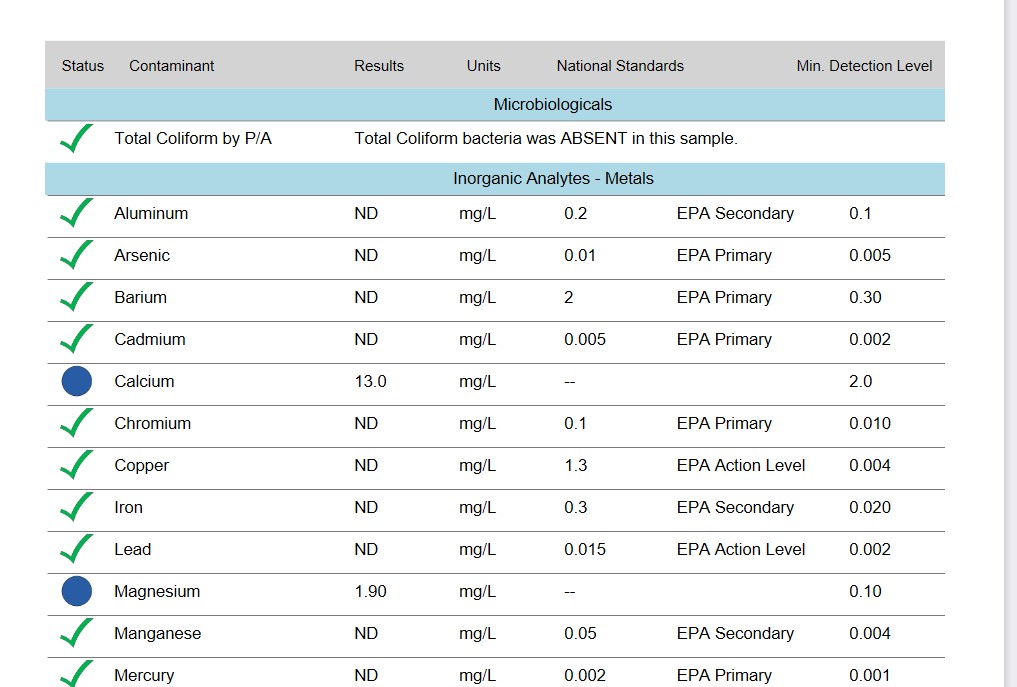Click the Min. Detection Level header
1017x687 pixels.
[x=864, y=66]
